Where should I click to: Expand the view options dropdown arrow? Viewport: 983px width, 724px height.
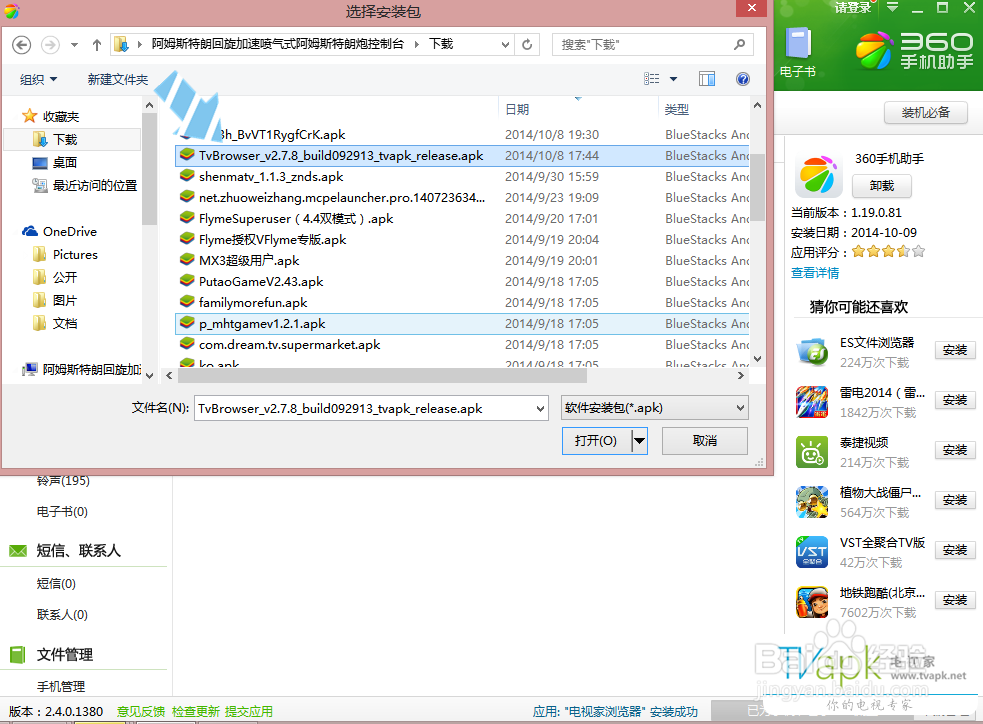673,79
